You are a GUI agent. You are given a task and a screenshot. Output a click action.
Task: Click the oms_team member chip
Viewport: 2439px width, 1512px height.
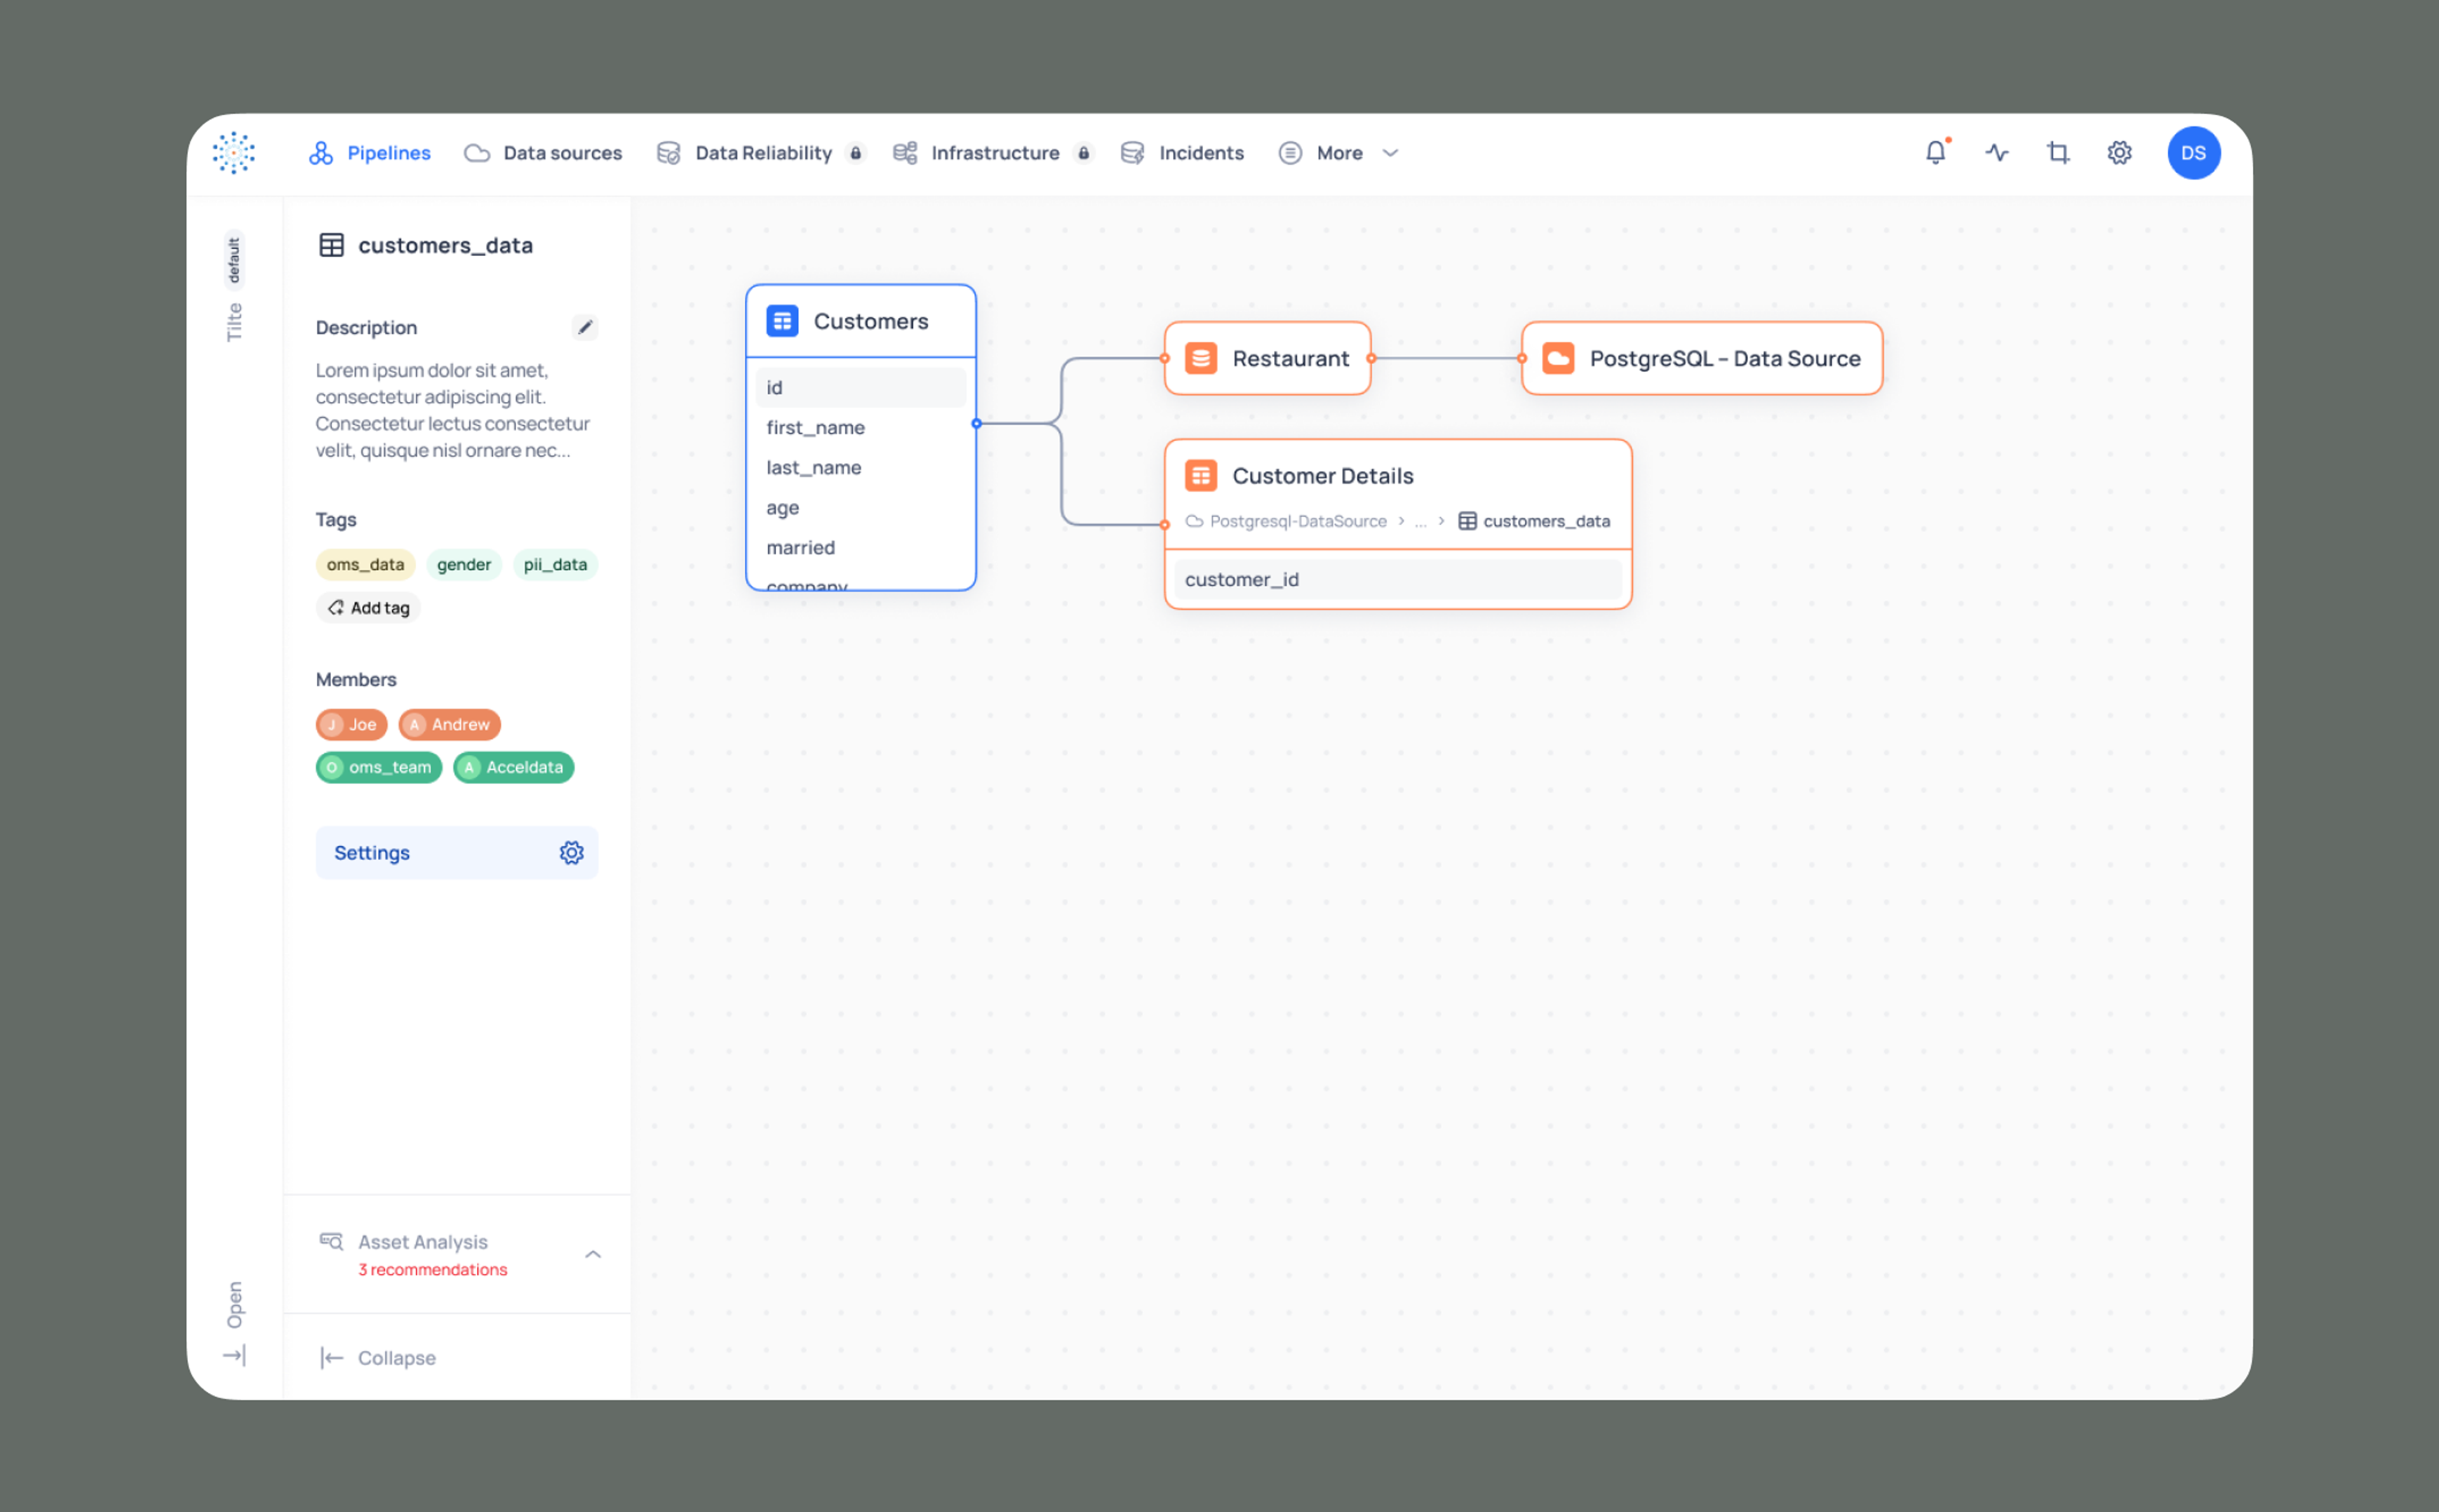coord(378,767)
